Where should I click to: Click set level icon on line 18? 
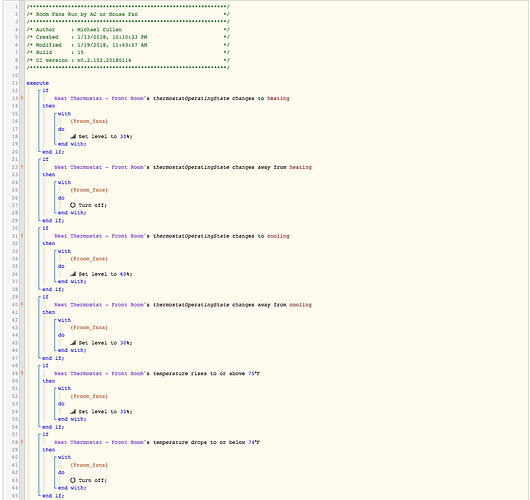tap(73, 136)
